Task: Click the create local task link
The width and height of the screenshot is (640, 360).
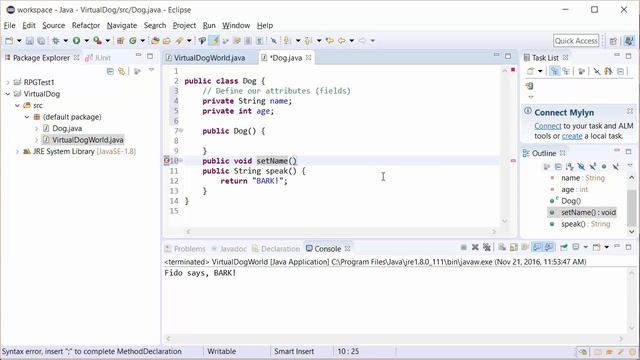Action: point(572,136)
